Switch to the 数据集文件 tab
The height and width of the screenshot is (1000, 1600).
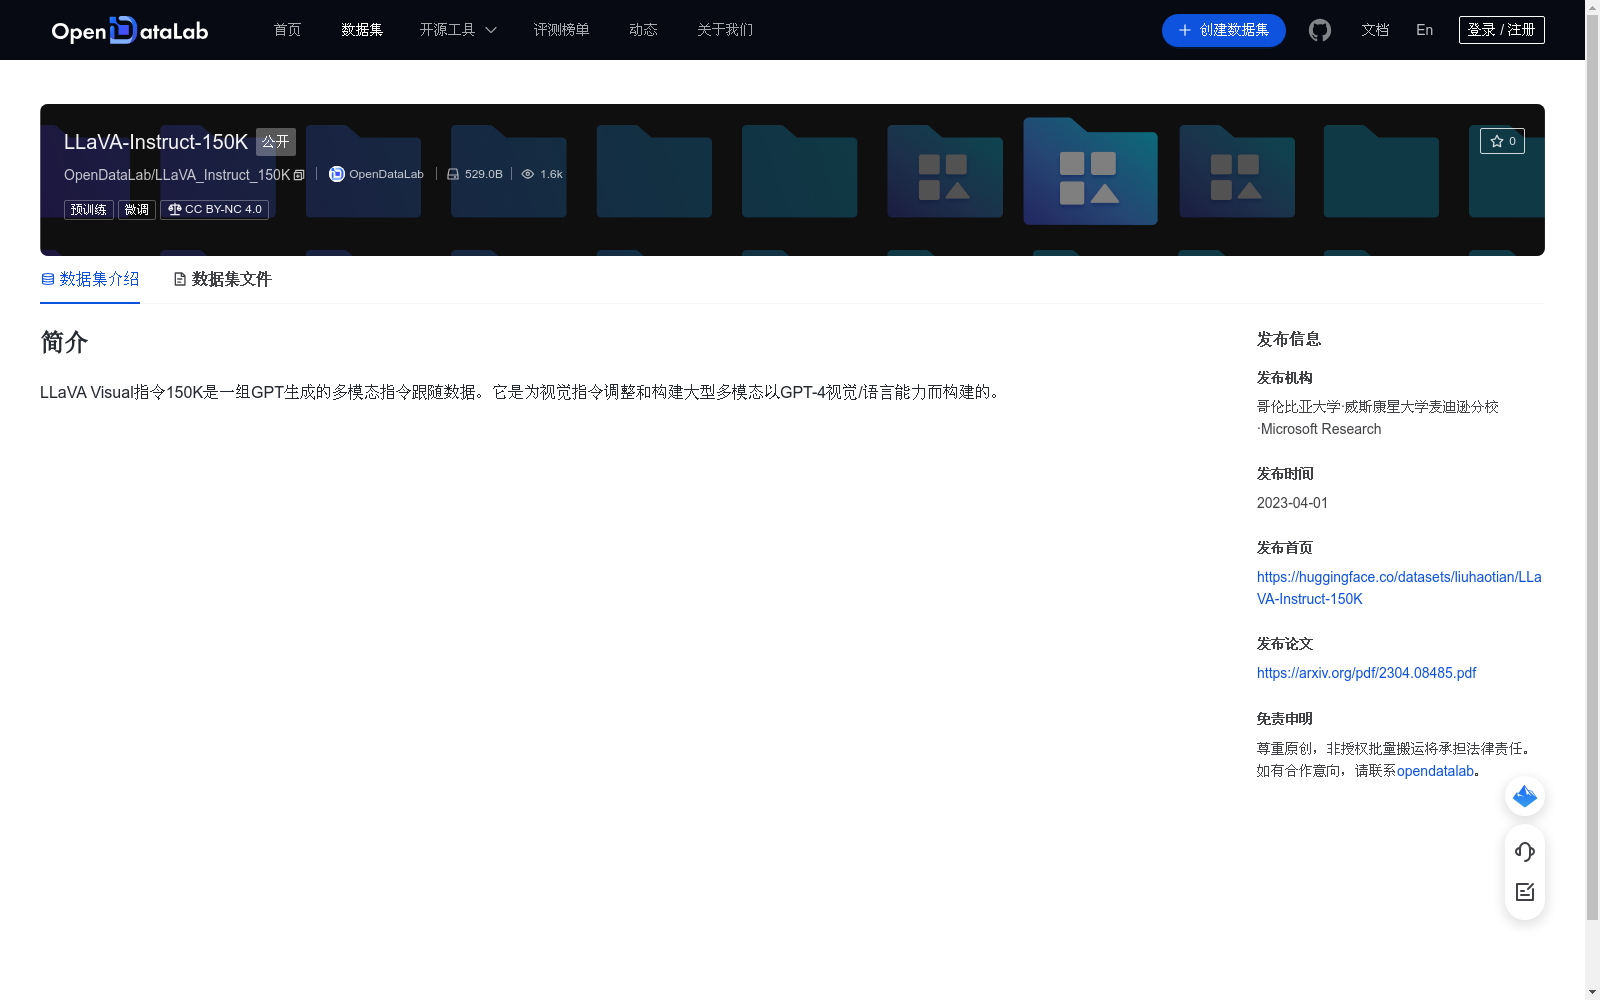pos(222,279)
